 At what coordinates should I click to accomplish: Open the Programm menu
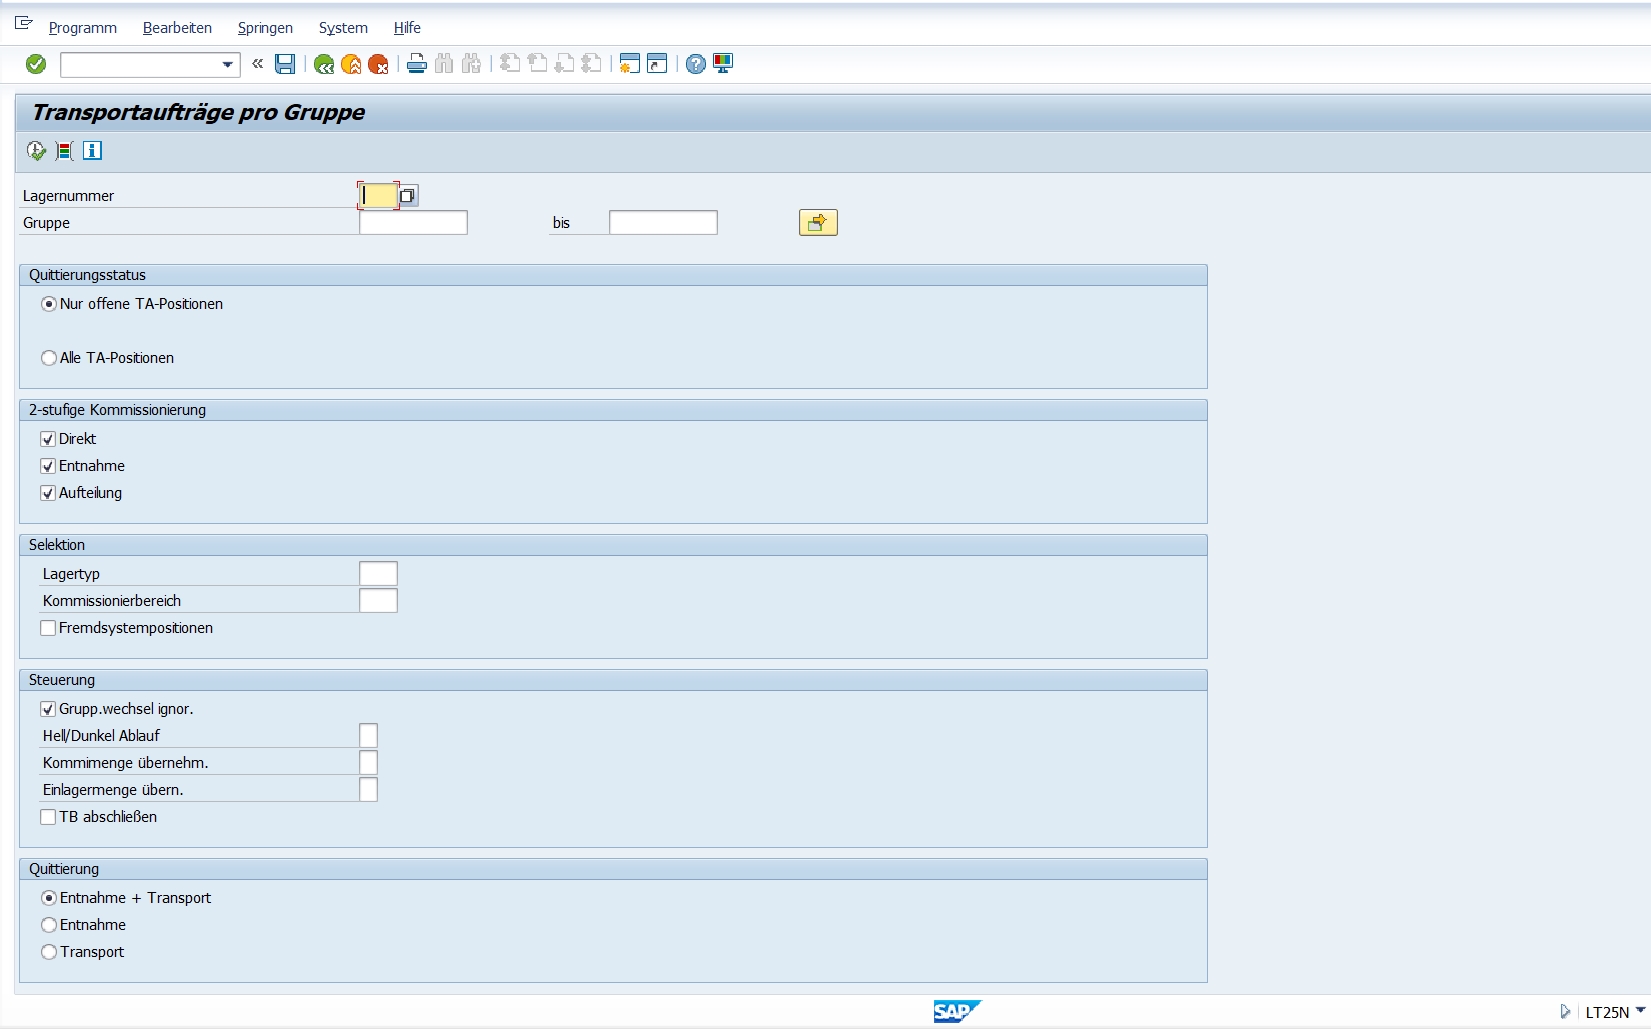point(83,28)
